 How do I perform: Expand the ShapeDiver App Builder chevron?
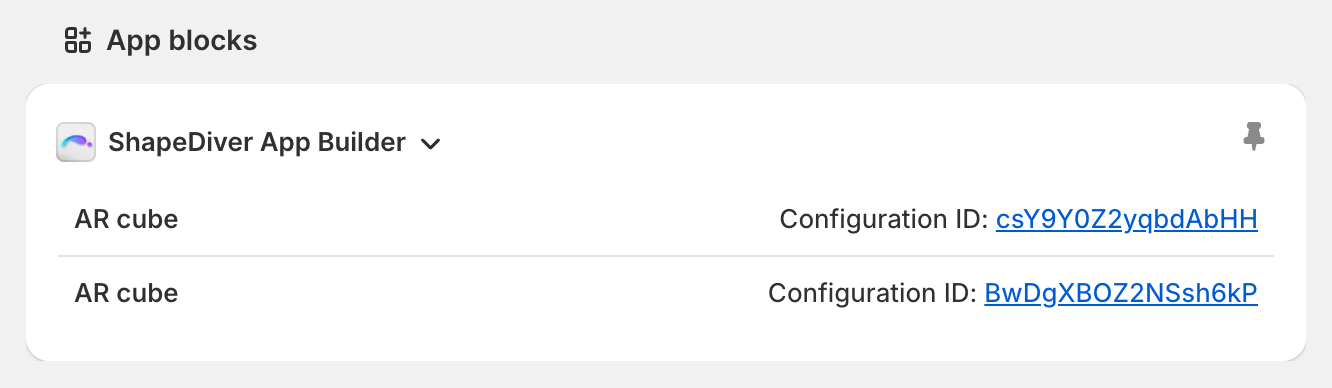(431, 144)
